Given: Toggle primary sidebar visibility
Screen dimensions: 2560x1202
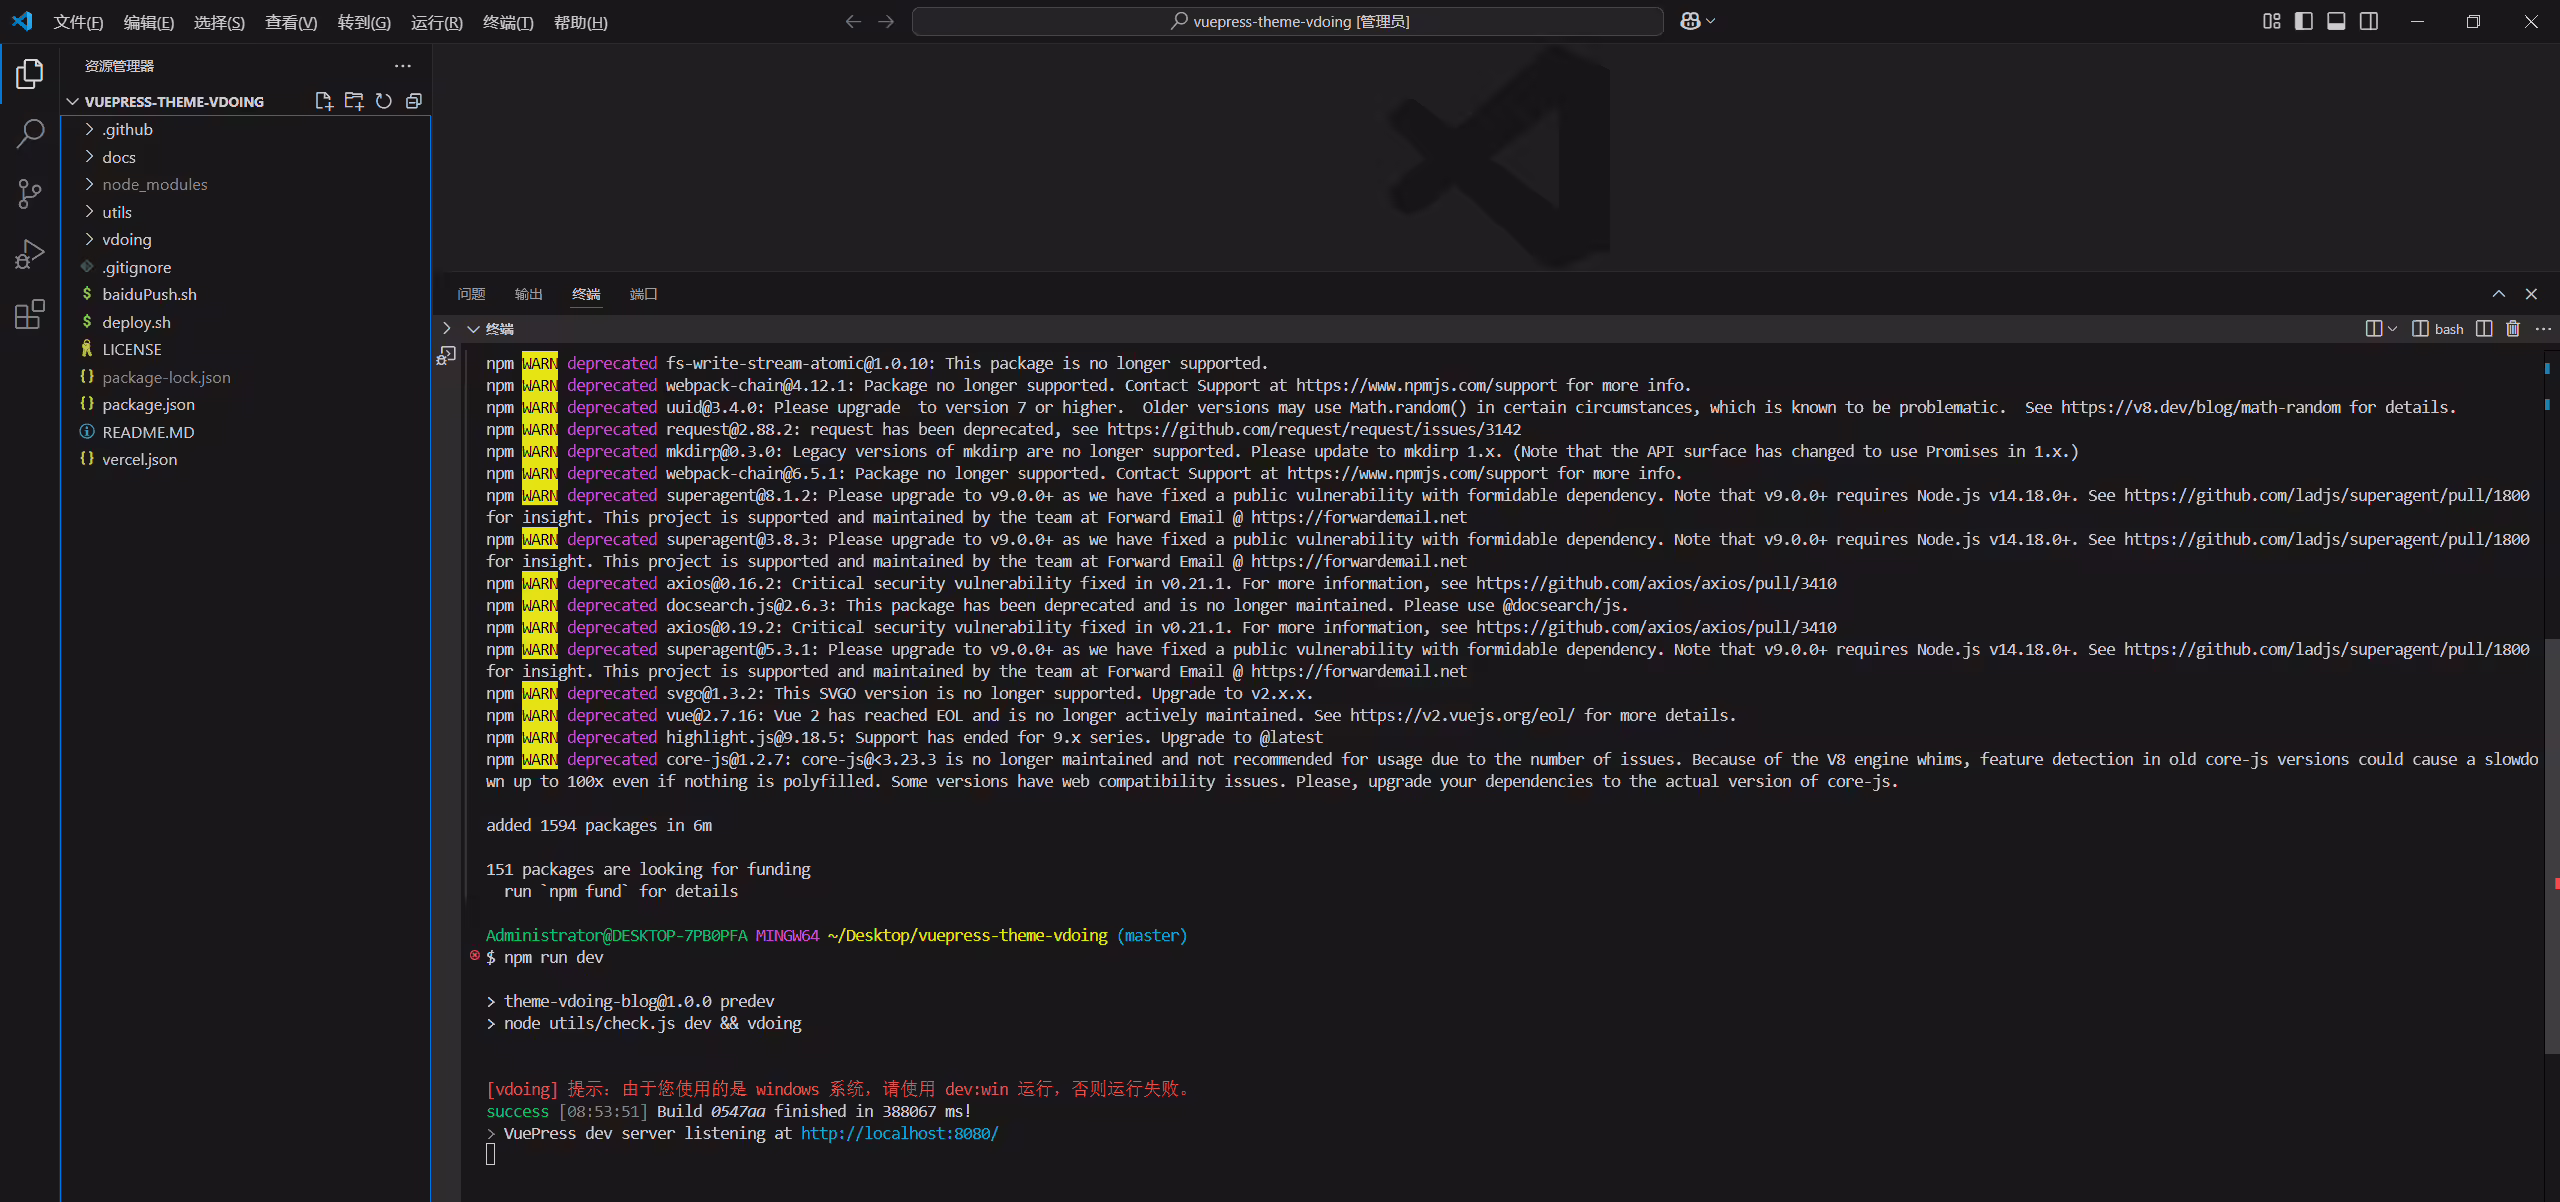Looking at the screenshot, I should click(2304, 21).
